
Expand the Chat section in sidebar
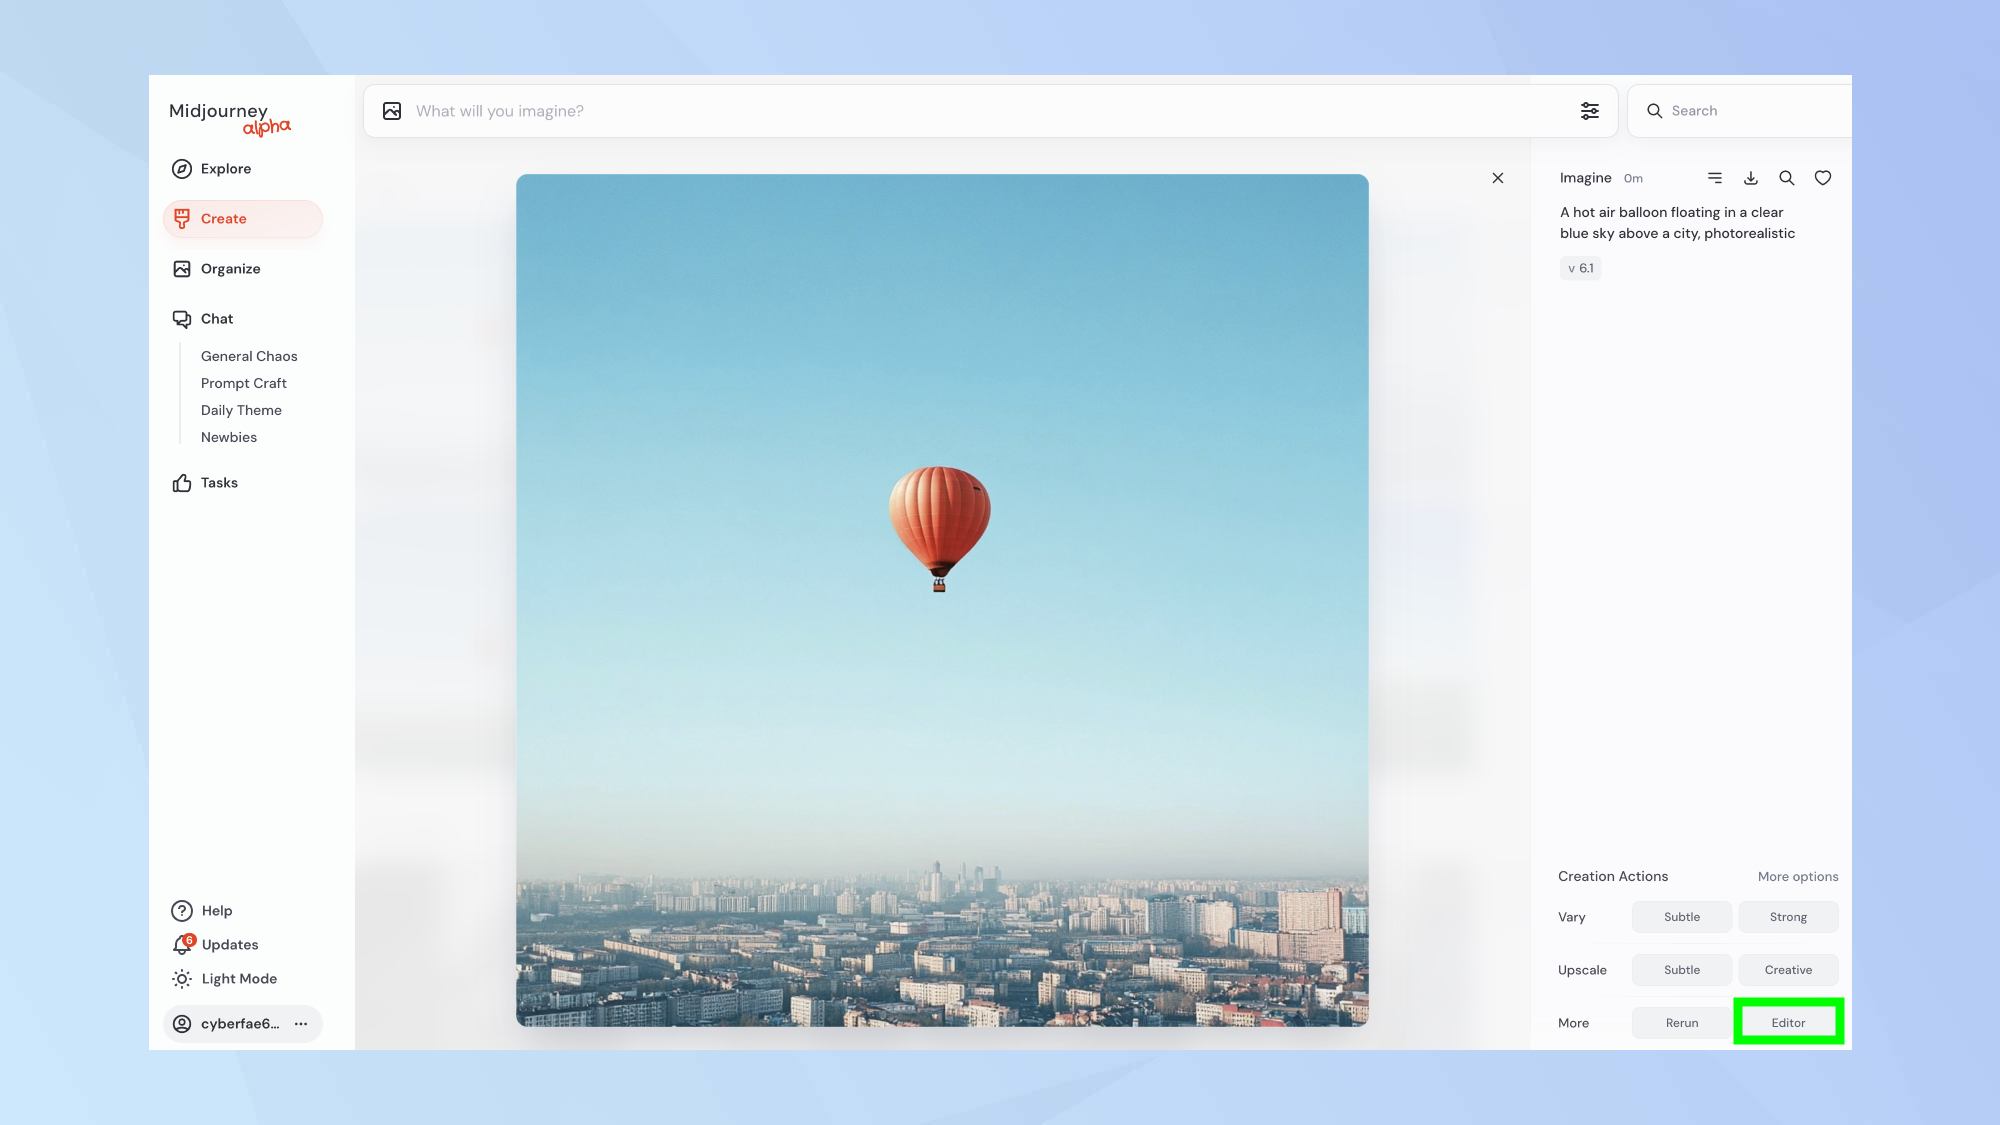click(216, 317)
